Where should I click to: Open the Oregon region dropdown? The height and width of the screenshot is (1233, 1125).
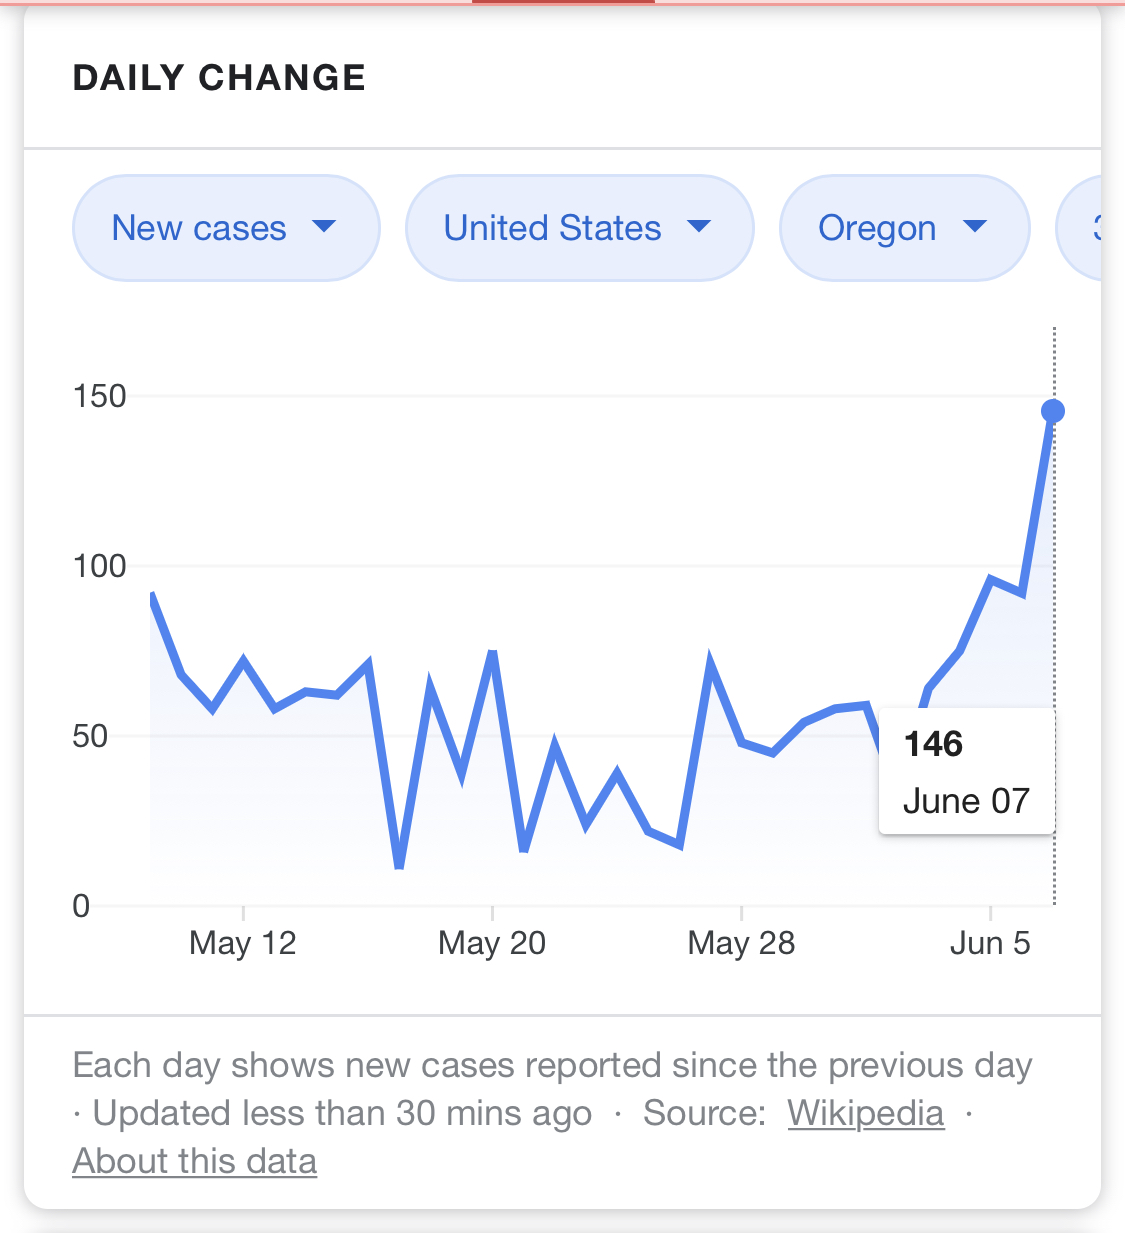coord(877,229)
